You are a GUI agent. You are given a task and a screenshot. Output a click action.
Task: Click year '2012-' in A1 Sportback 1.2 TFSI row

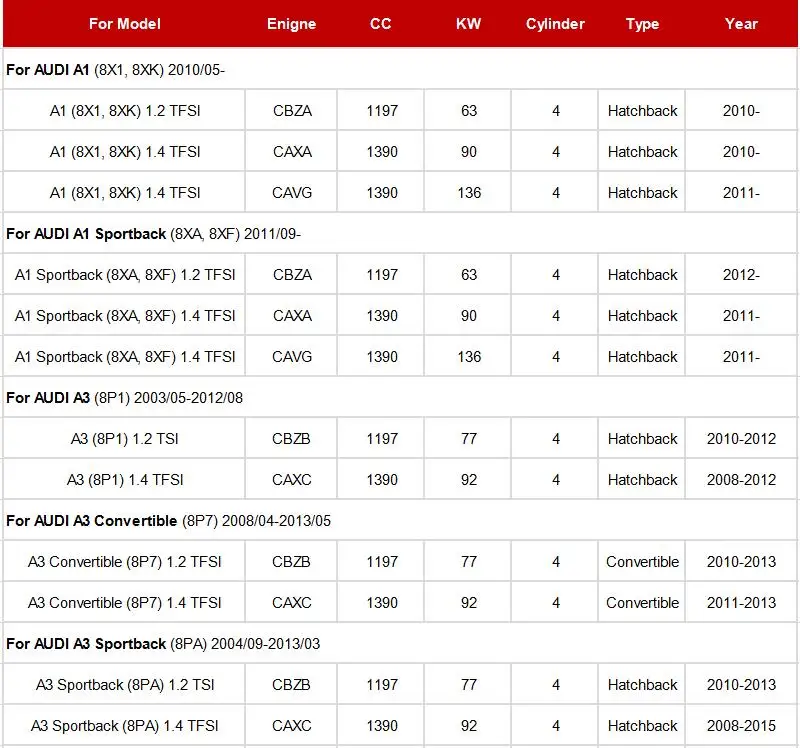click(x=741, y=275)
